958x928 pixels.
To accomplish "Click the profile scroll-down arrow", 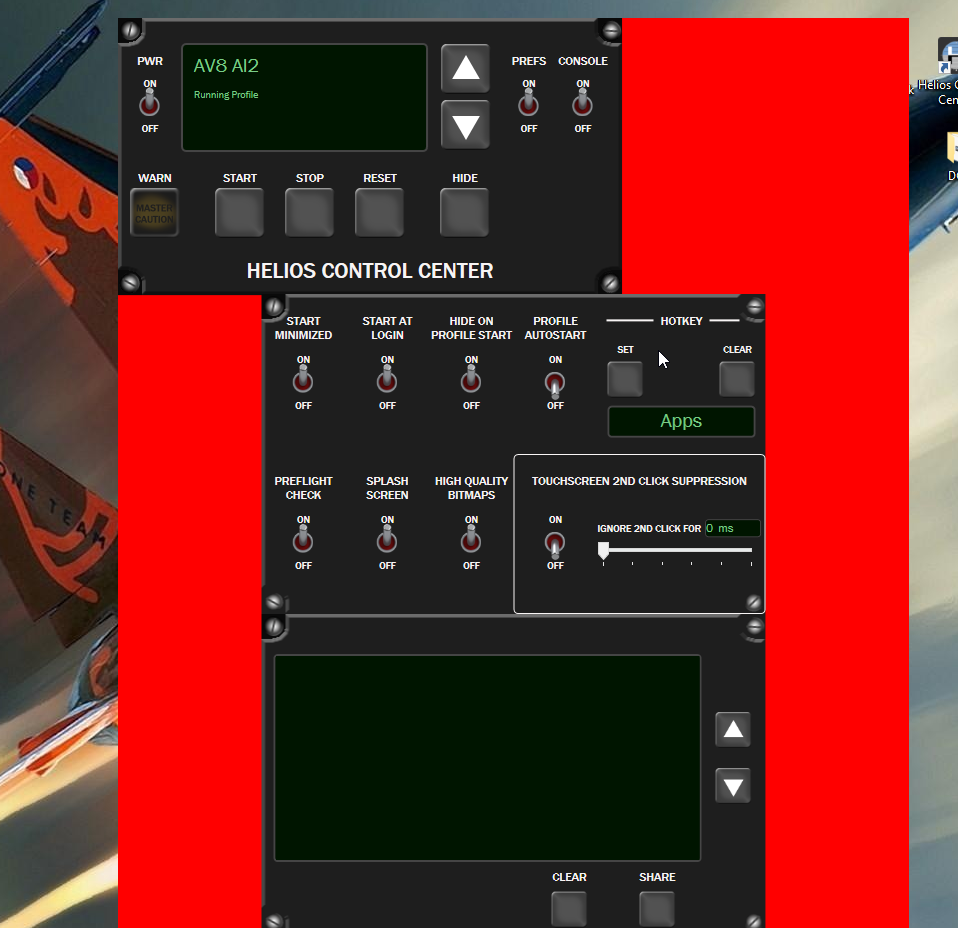I will (464, 124).
